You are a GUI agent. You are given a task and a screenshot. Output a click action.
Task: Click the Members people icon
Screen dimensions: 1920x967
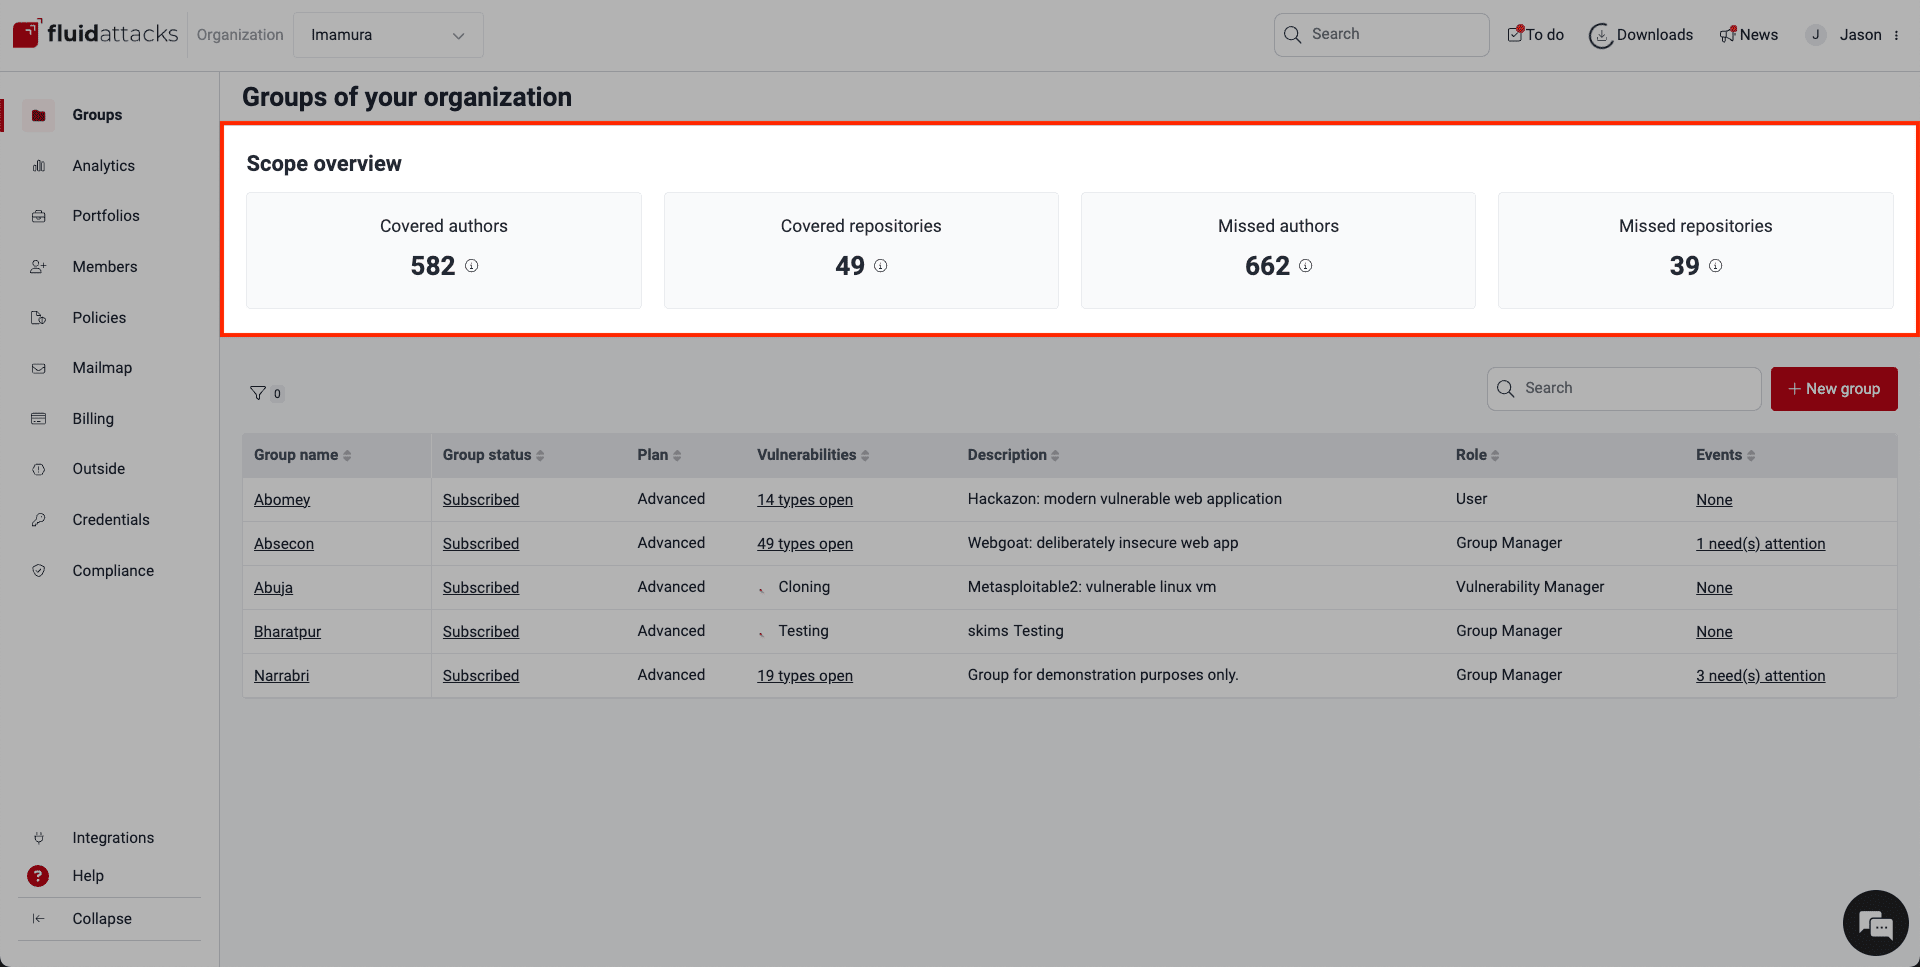[x=39, y=267]
